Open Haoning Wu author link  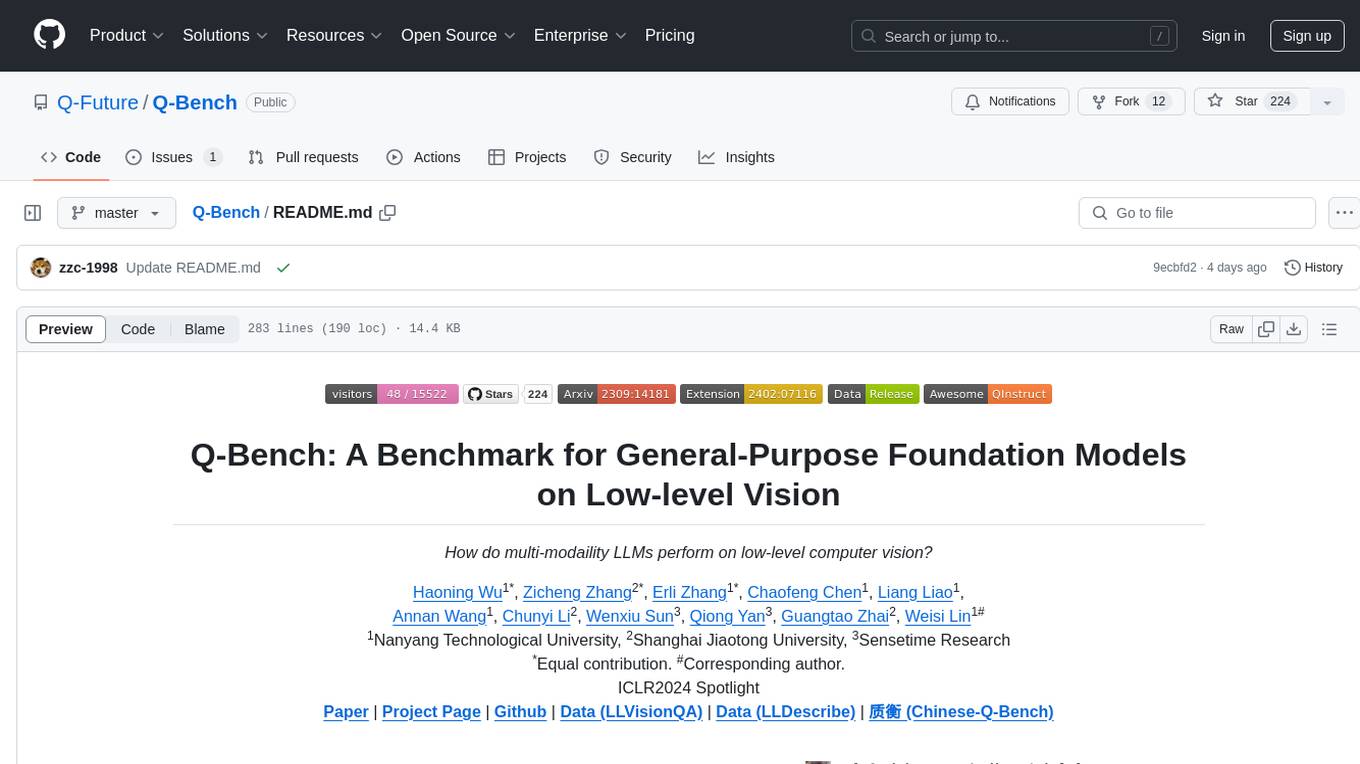tap(458, 593)
